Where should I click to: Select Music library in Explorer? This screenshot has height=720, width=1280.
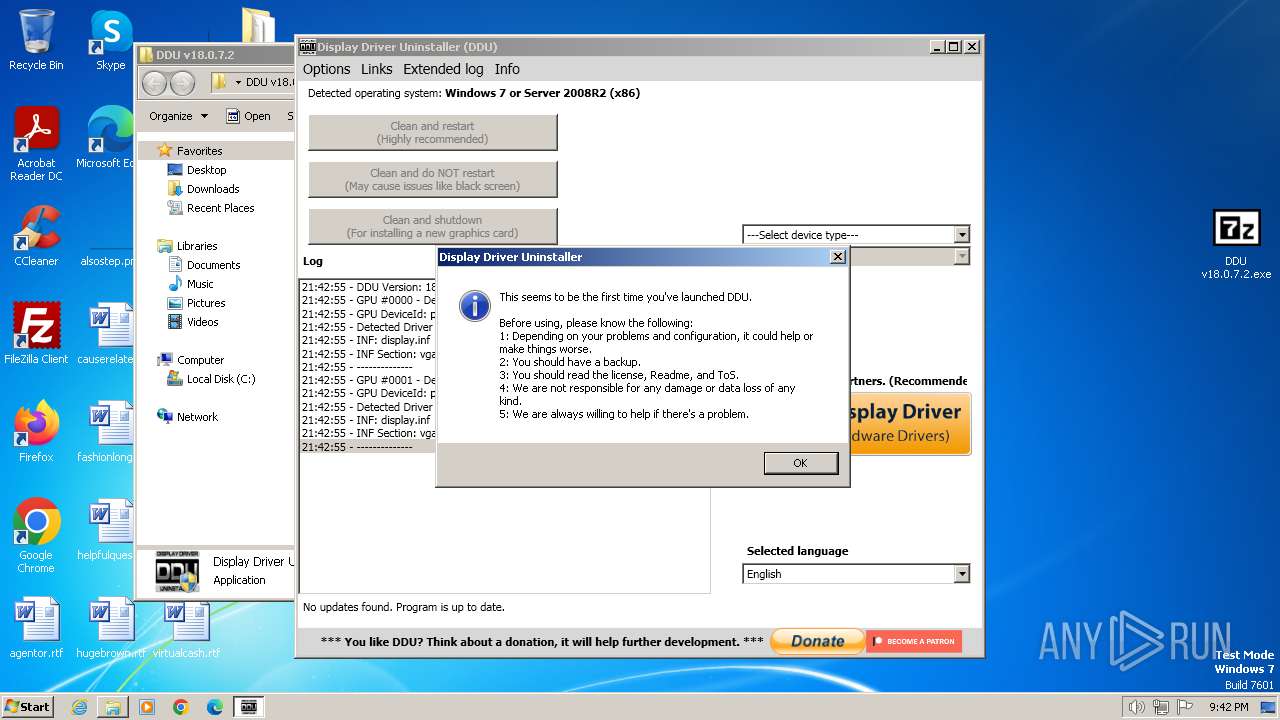tap(200, 284)
